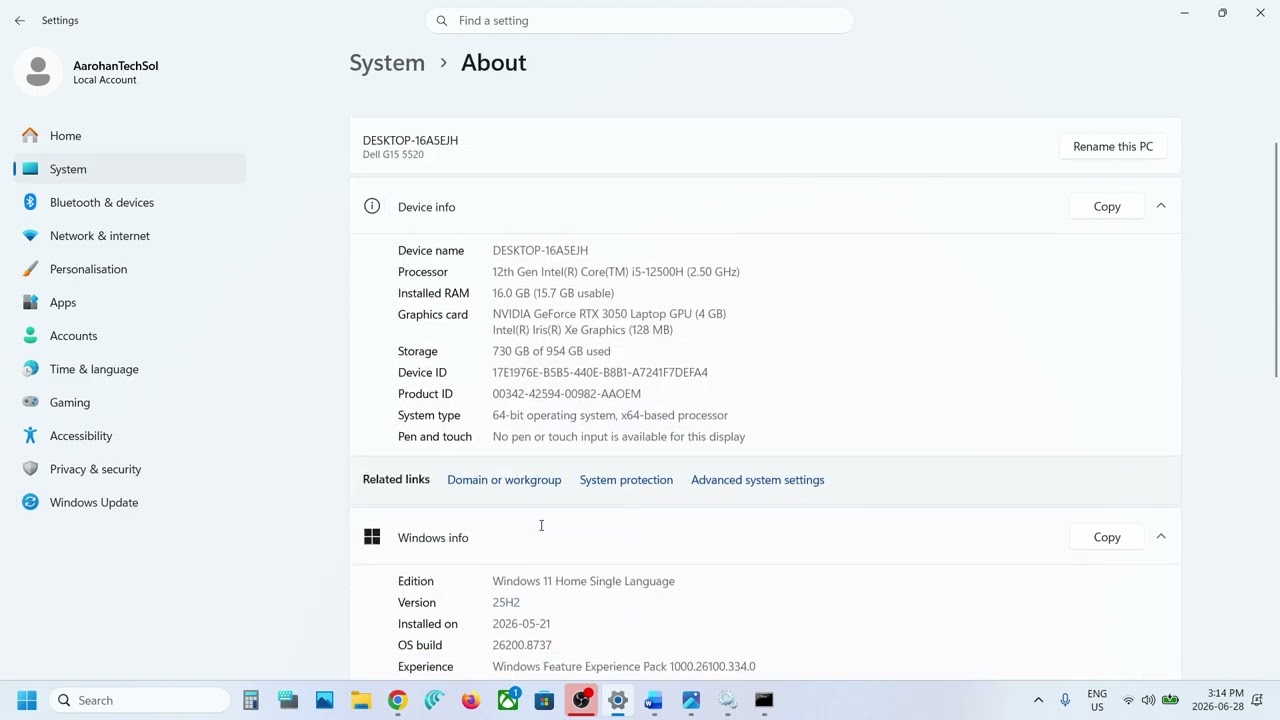Click the Network & internet wifi icon

pyautogui.click(x=30, y=236)
